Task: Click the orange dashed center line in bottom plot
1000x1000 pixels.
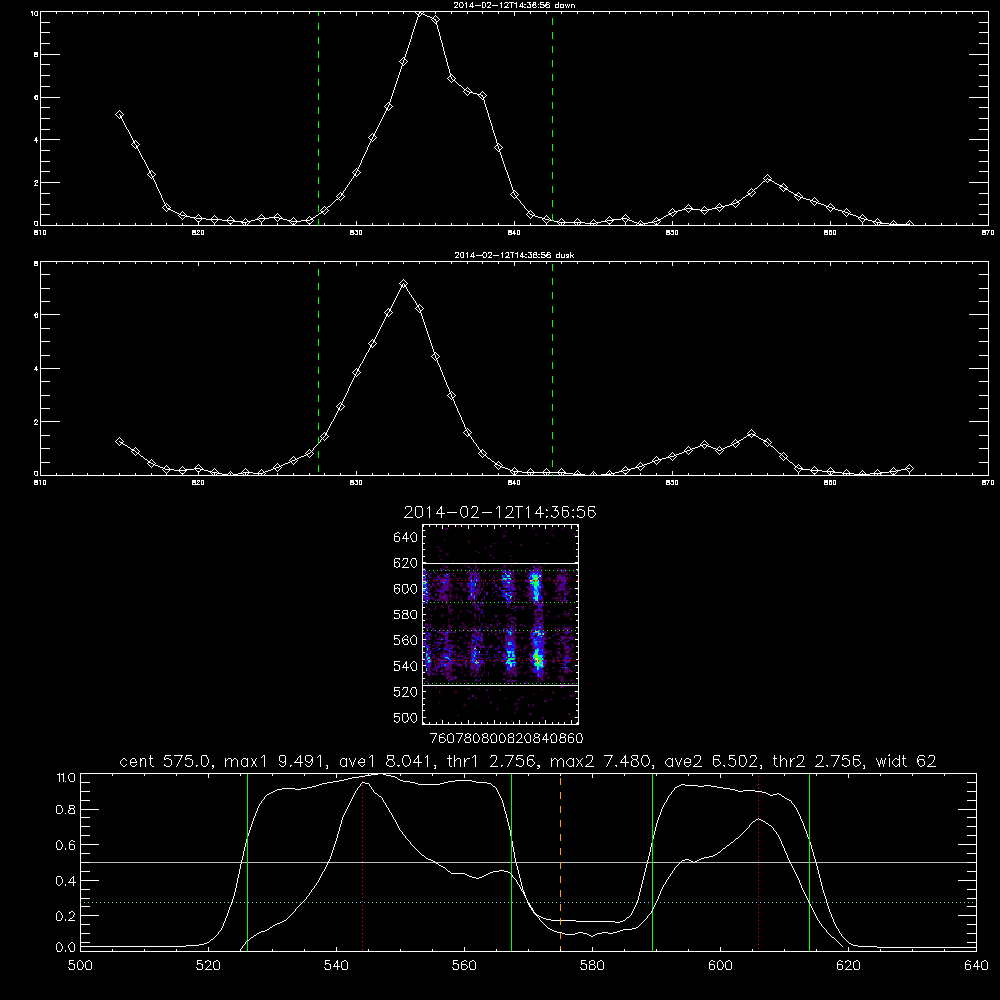Action: tap(561, 861)
